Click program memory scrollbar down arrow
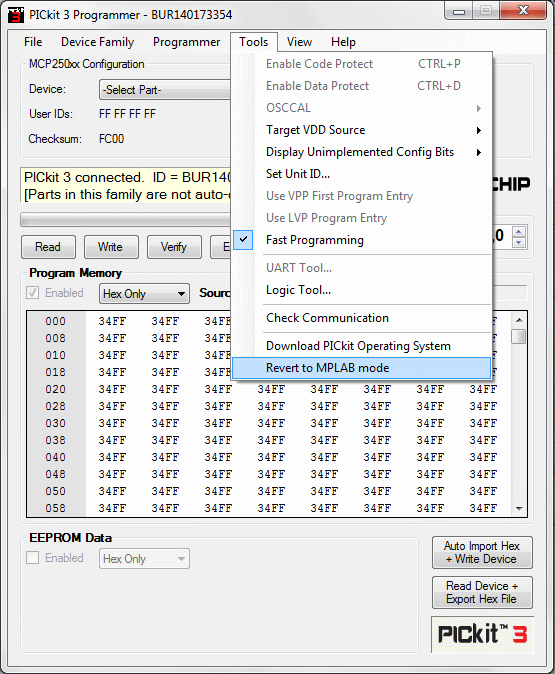The width and height of the screenshot is (555, 674). (x=519, y=509)
